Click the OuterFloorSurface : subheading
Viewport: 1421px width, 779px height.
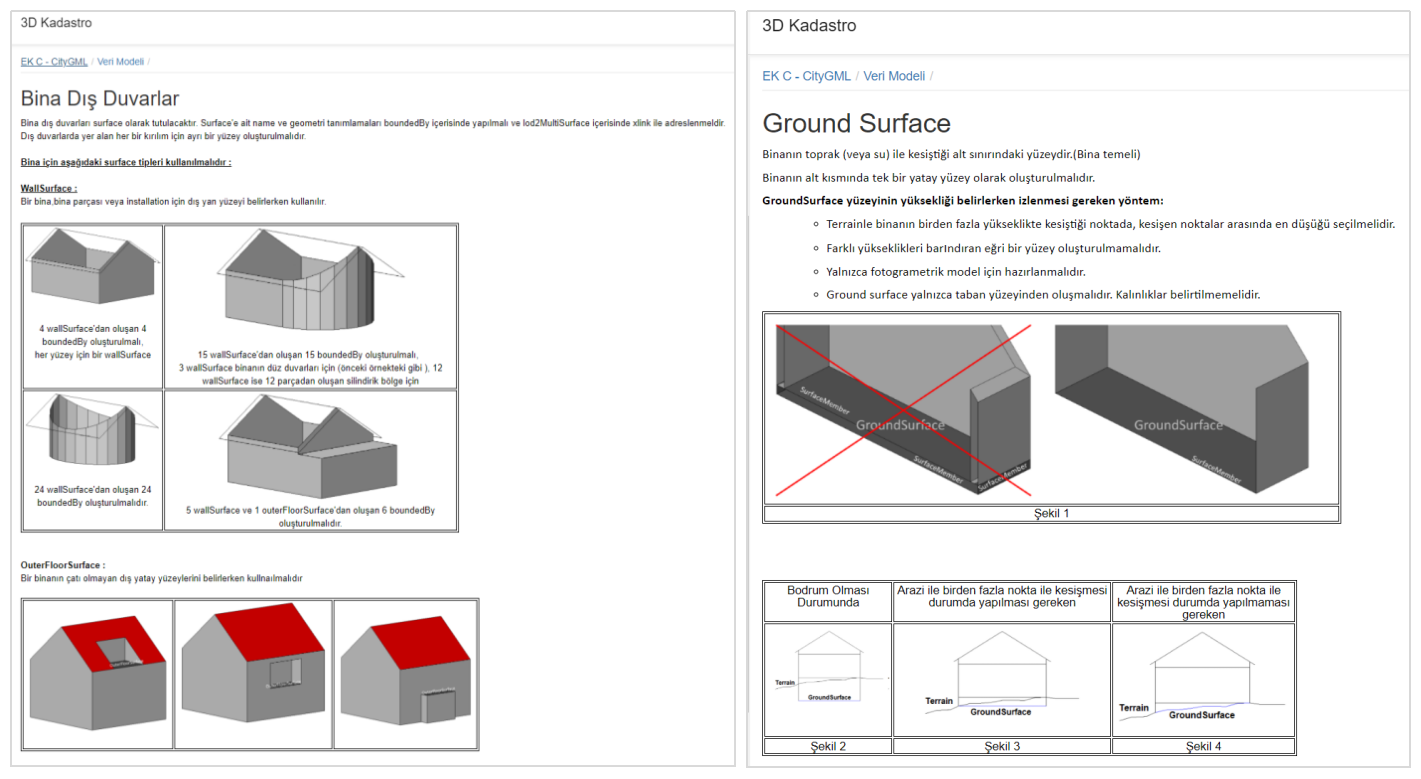tap(63, 565)
